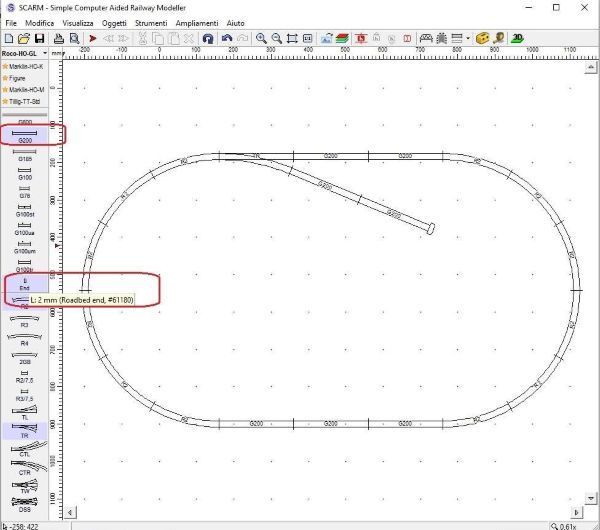Select the G200 straight track piece
This screenshot has height=530, width=600.
click(x=25, y=136)
